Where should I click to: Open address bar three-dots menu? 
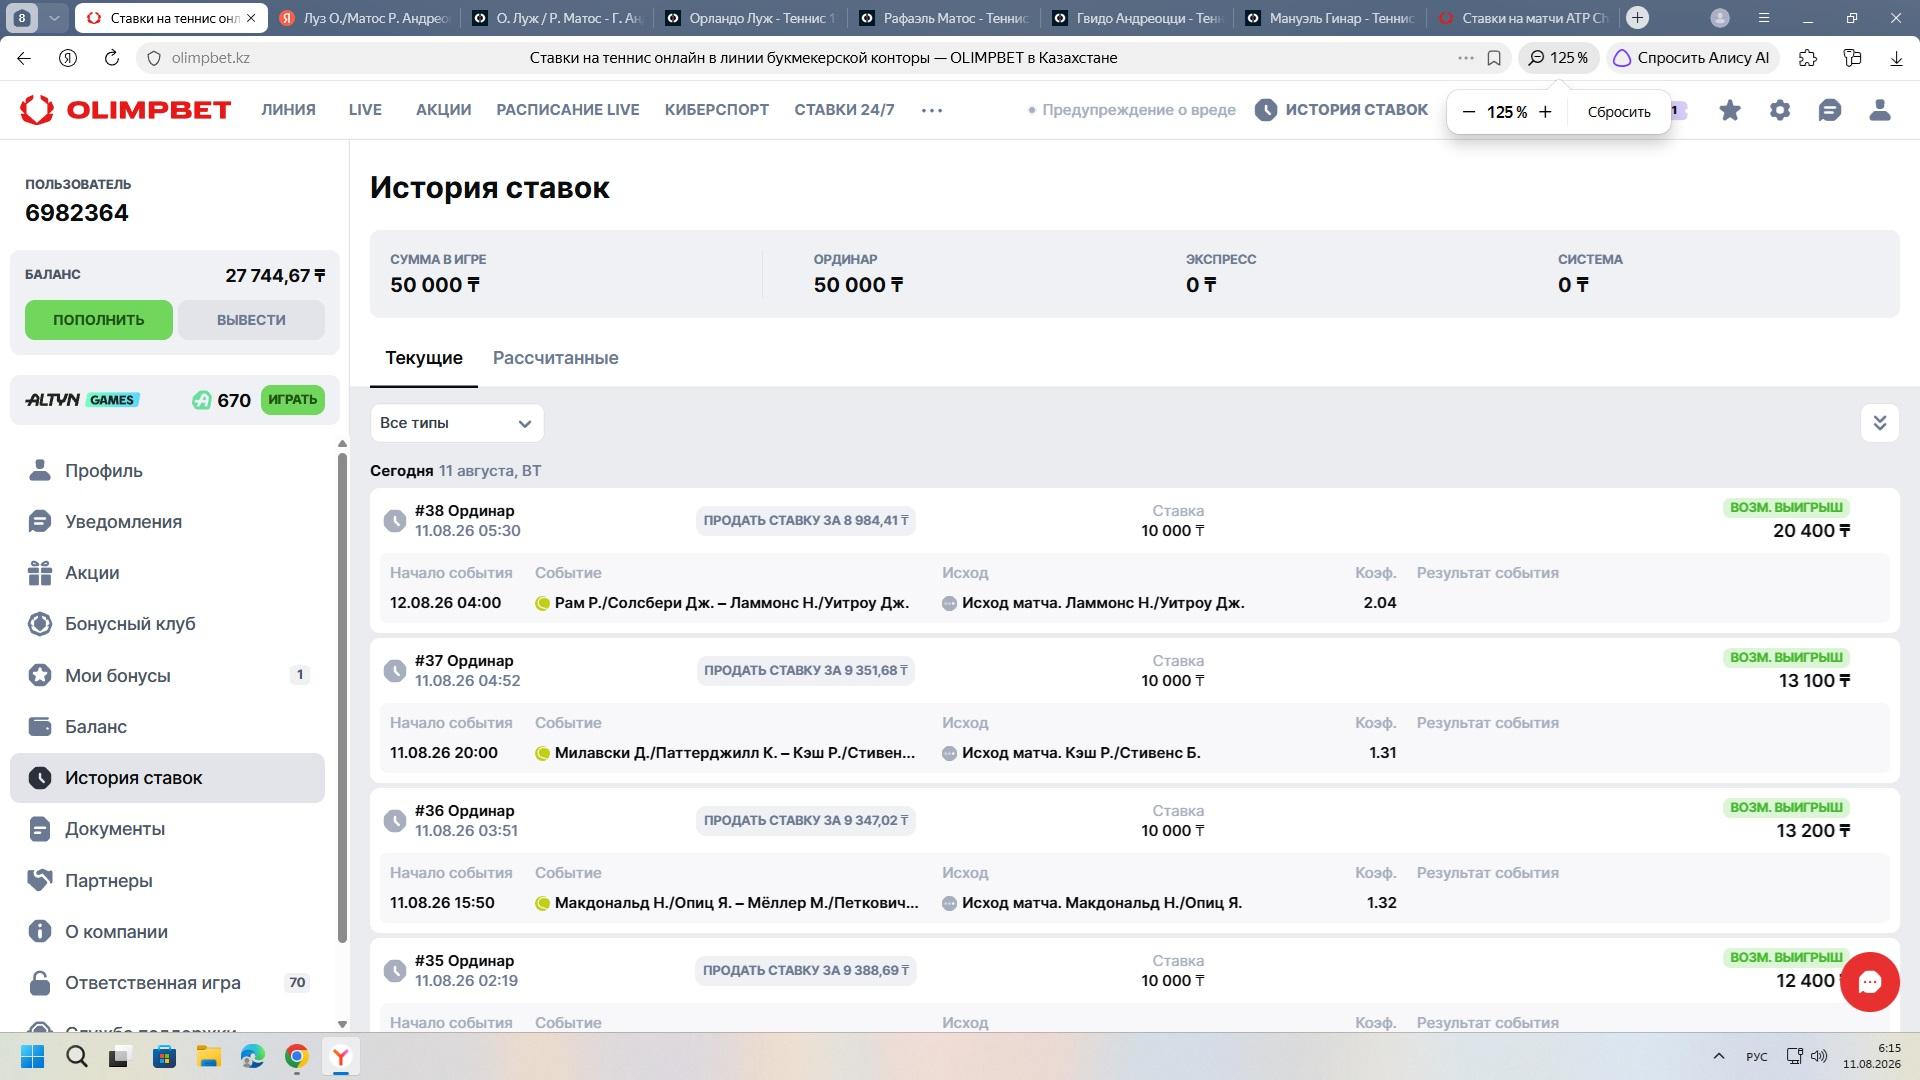click(1466, 58)
